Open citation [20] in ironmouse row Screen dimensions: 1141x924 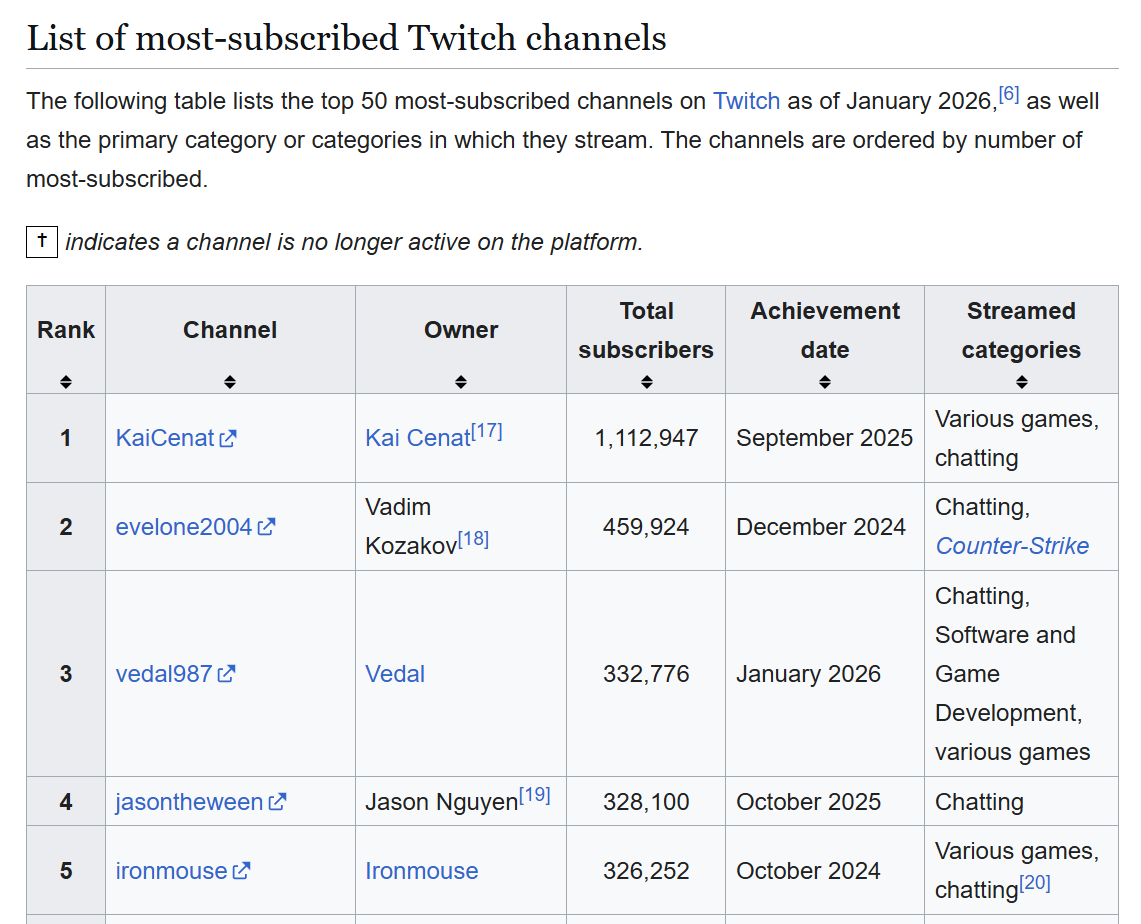pos(1035,883)
